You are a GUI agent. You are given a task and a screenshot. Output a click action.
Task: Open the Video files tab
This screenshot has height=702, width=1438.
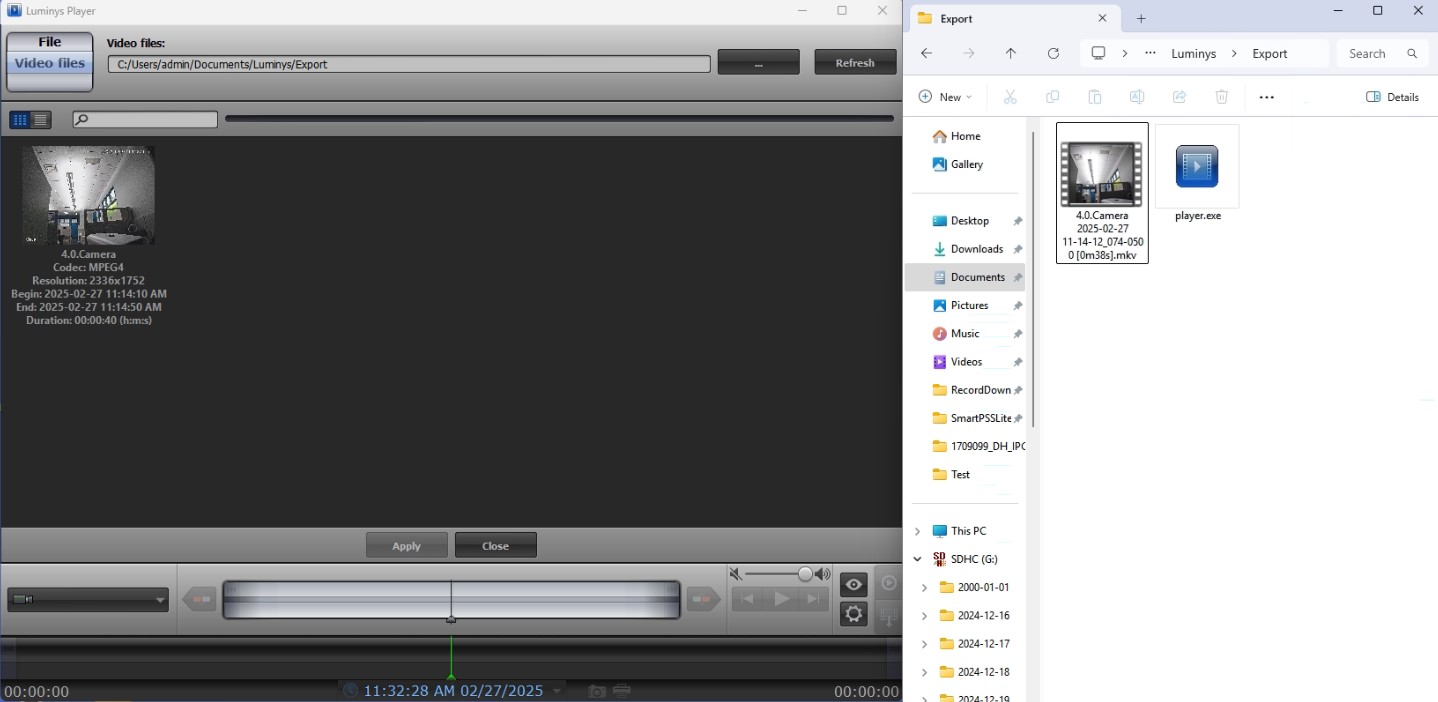click(x=50, y=63)
